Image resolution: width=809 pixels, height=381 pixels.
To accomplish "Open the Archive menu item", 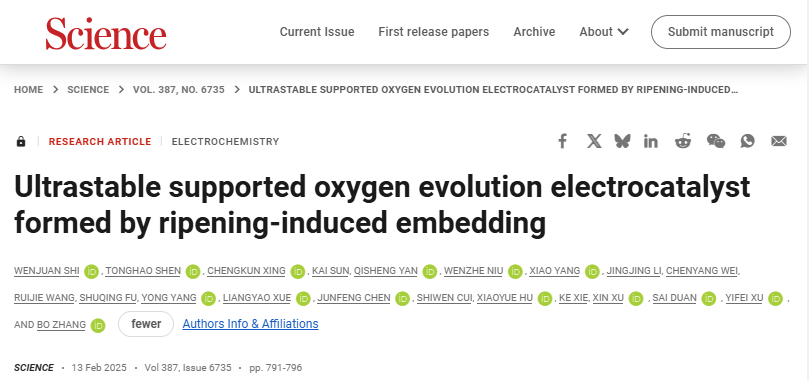I will [x=534, y=32].
